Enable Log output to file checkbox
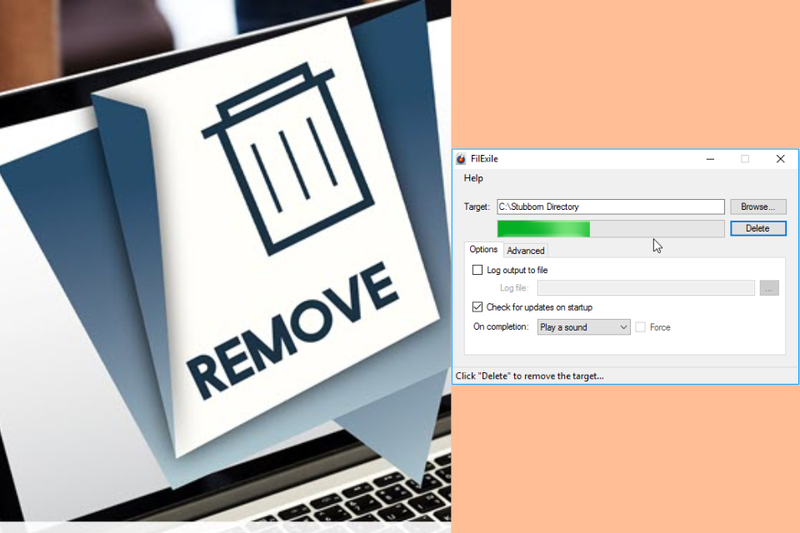This screenshot has height=533, width=800. [477, 270]
